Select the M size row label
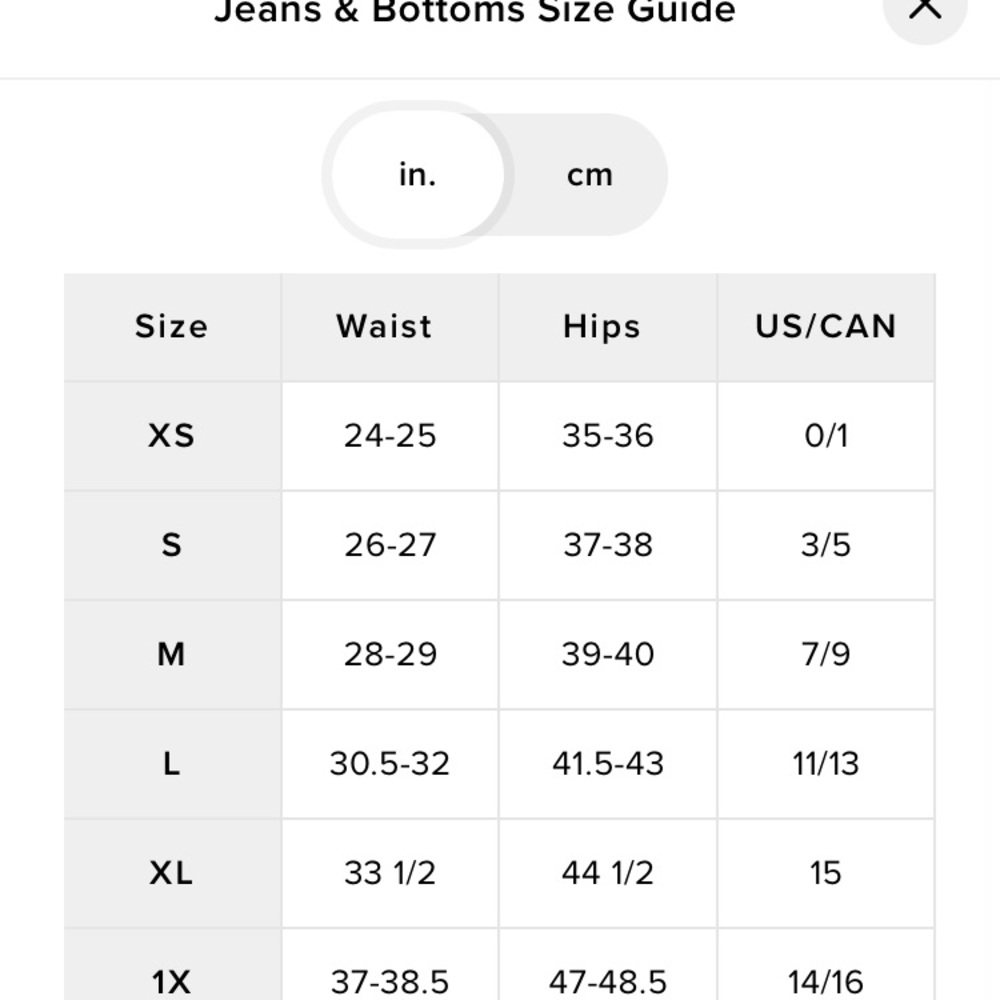Image resolution: width=1000 pixels, height=1000 pixels. click(x=172, y=654)
